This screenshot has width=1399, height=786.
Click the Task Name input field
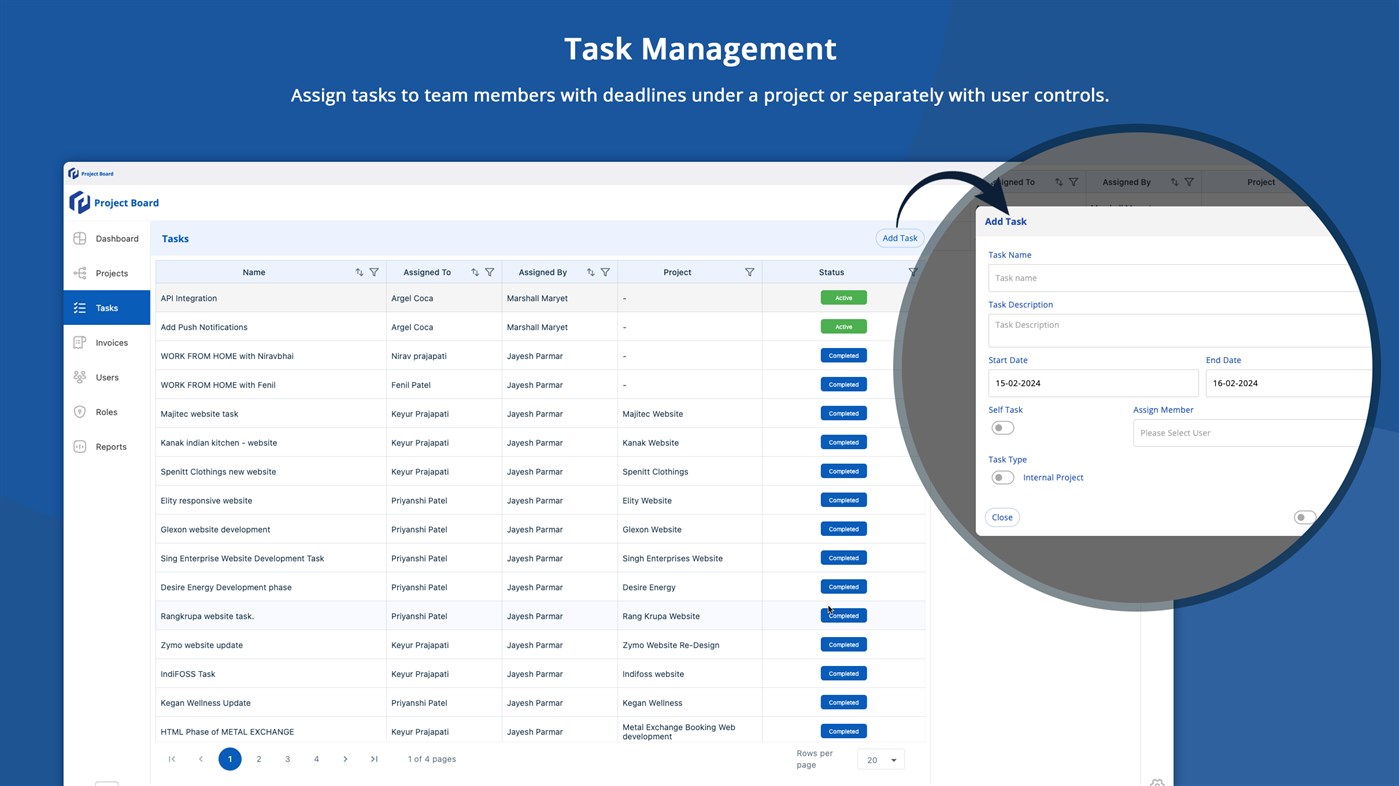click(x=1180, y=278)
